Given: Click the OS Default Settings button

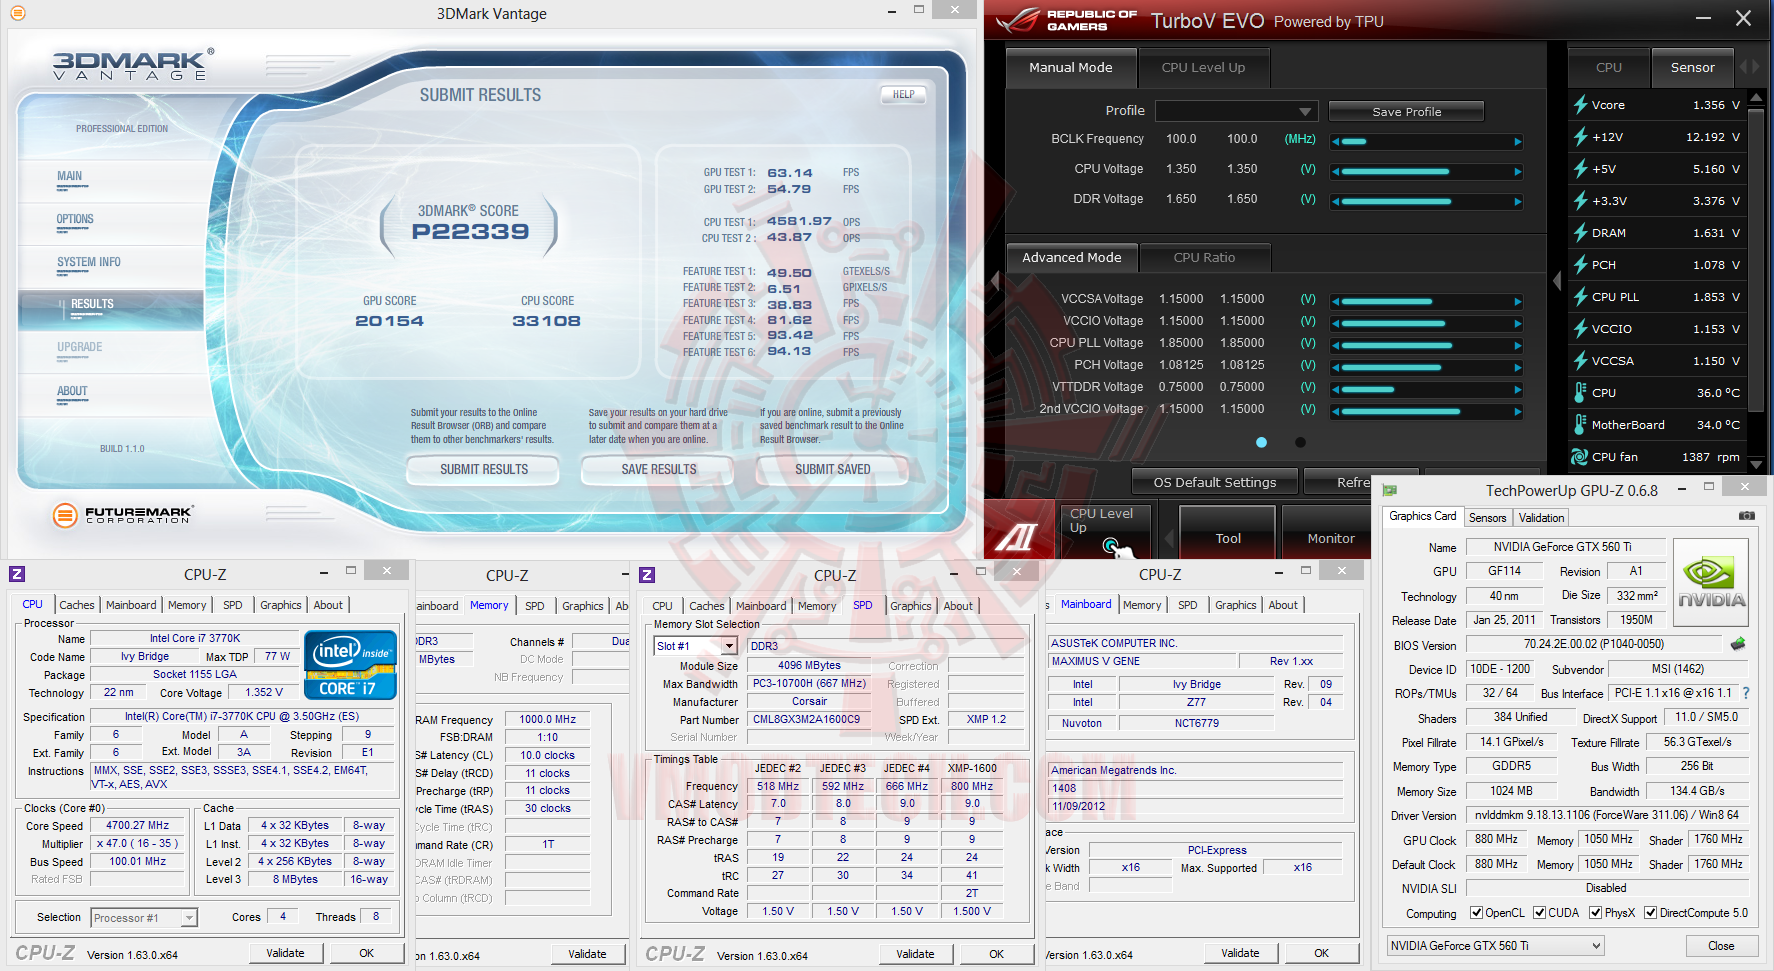Looking at the screenshot, I should pyautogui.click(x=1215, y=482).
